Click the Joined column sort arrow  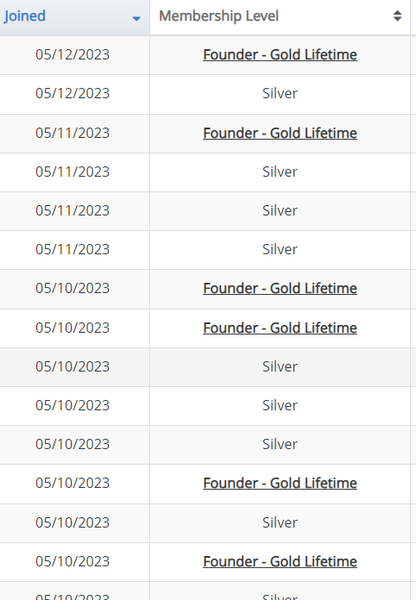pyautogui.click(x=136, y=18)
